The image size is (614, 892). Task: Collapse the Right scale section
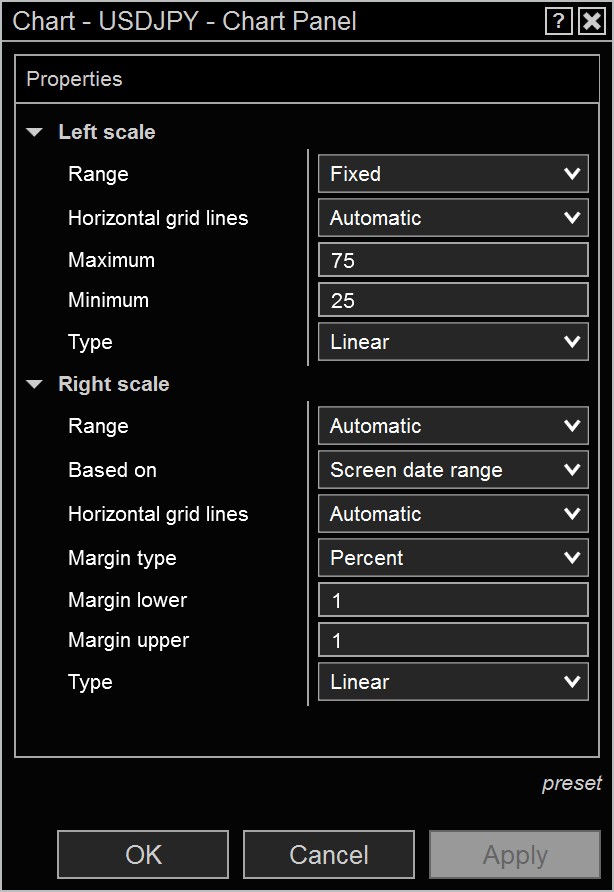pyautogui.click(x=36, y=384)
